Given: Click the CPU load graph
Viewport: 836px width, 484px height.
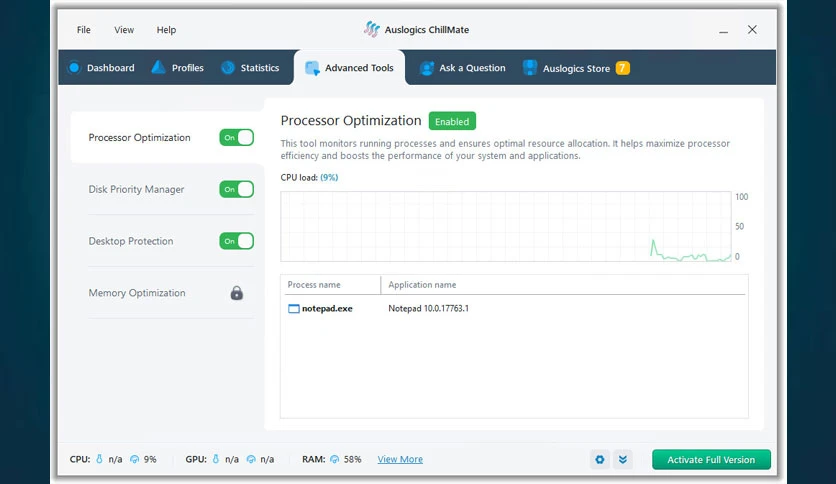Looking at the screenshot, I should point(506,227).
